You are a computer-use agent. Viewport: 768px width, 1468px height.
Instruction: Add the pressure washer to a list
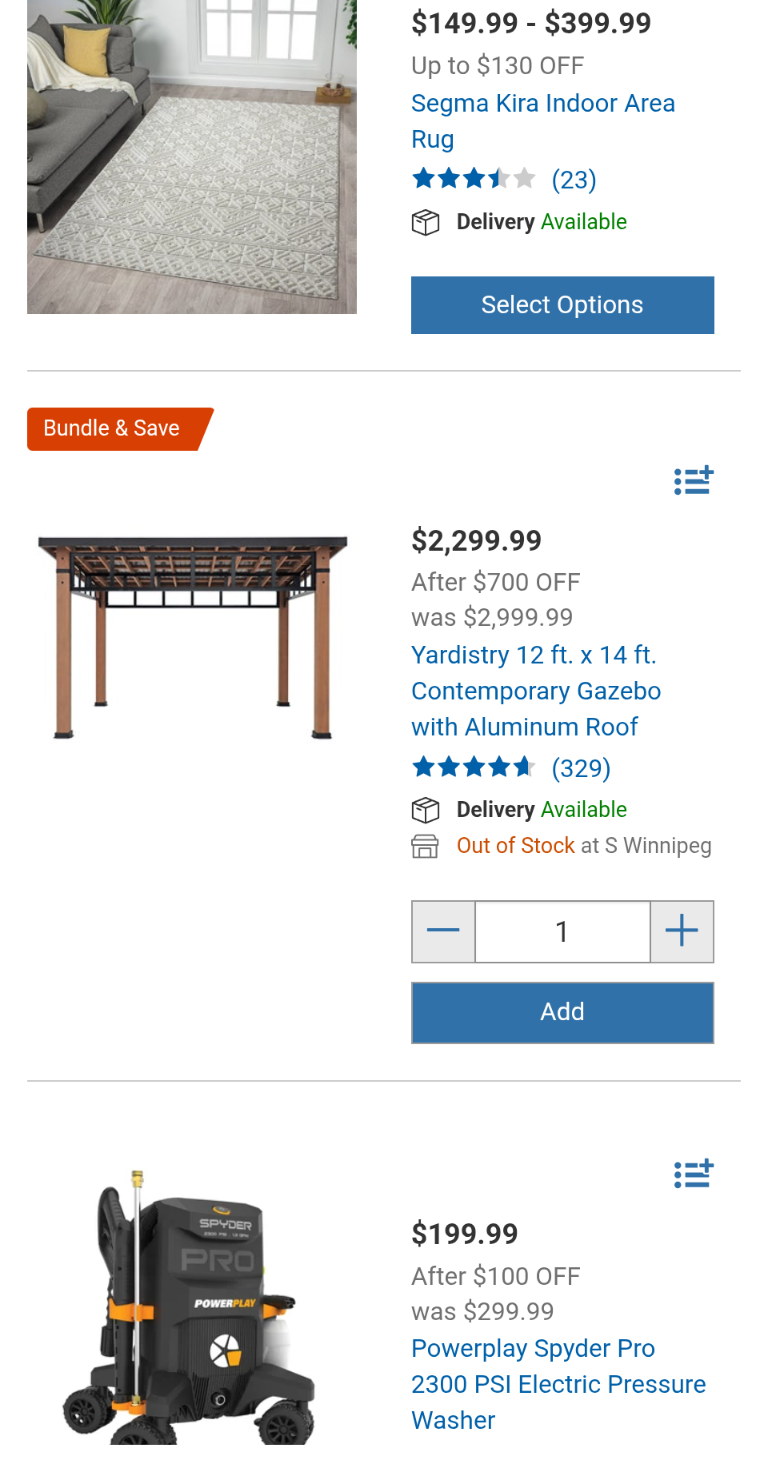[693, 1173]
